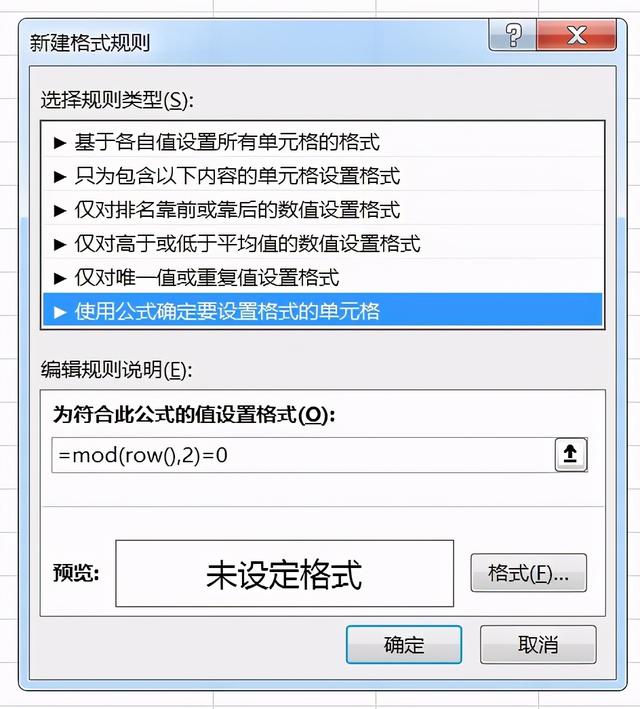Close the 新建格式规则 dialog with the X

576,35
